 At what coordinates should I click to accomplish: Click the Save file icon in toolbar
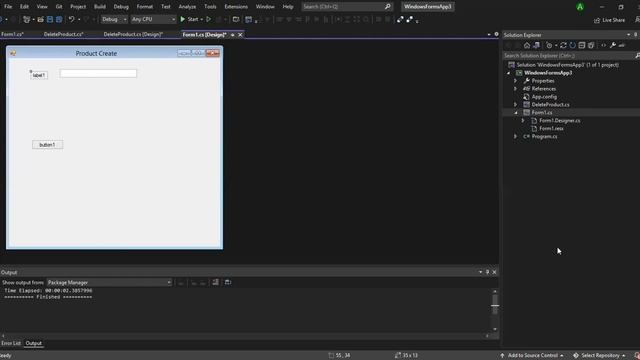pyautogui.click(x=50, y=19)
